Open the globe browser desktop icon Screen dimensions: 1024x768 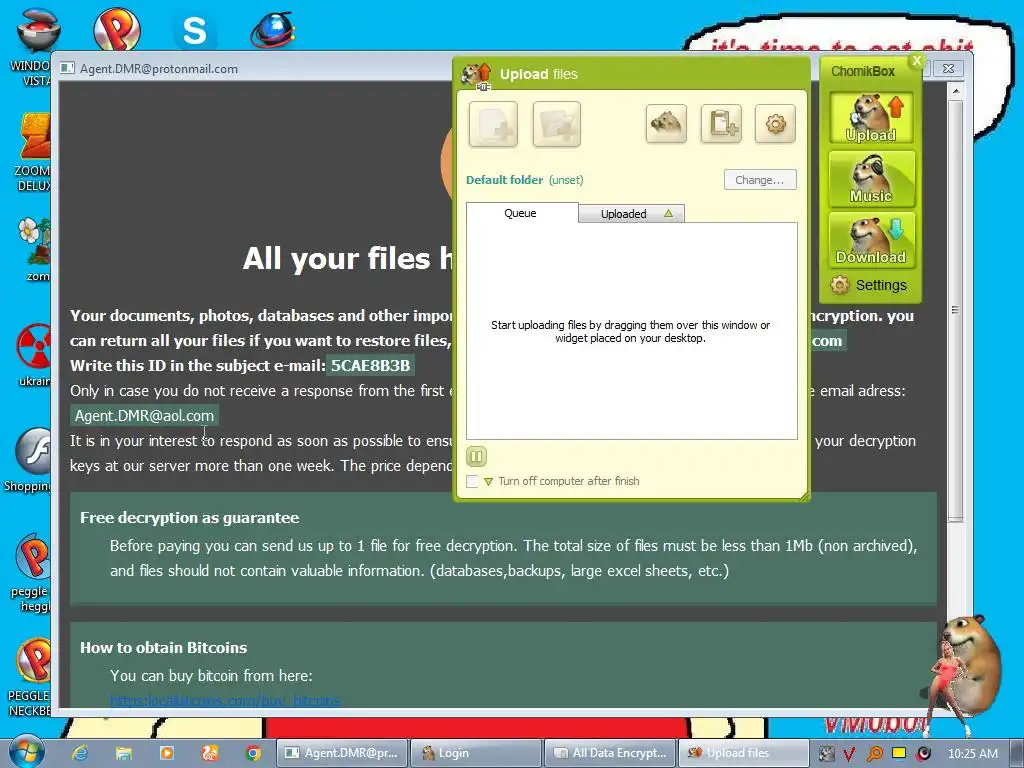click(x=274, y=31)
